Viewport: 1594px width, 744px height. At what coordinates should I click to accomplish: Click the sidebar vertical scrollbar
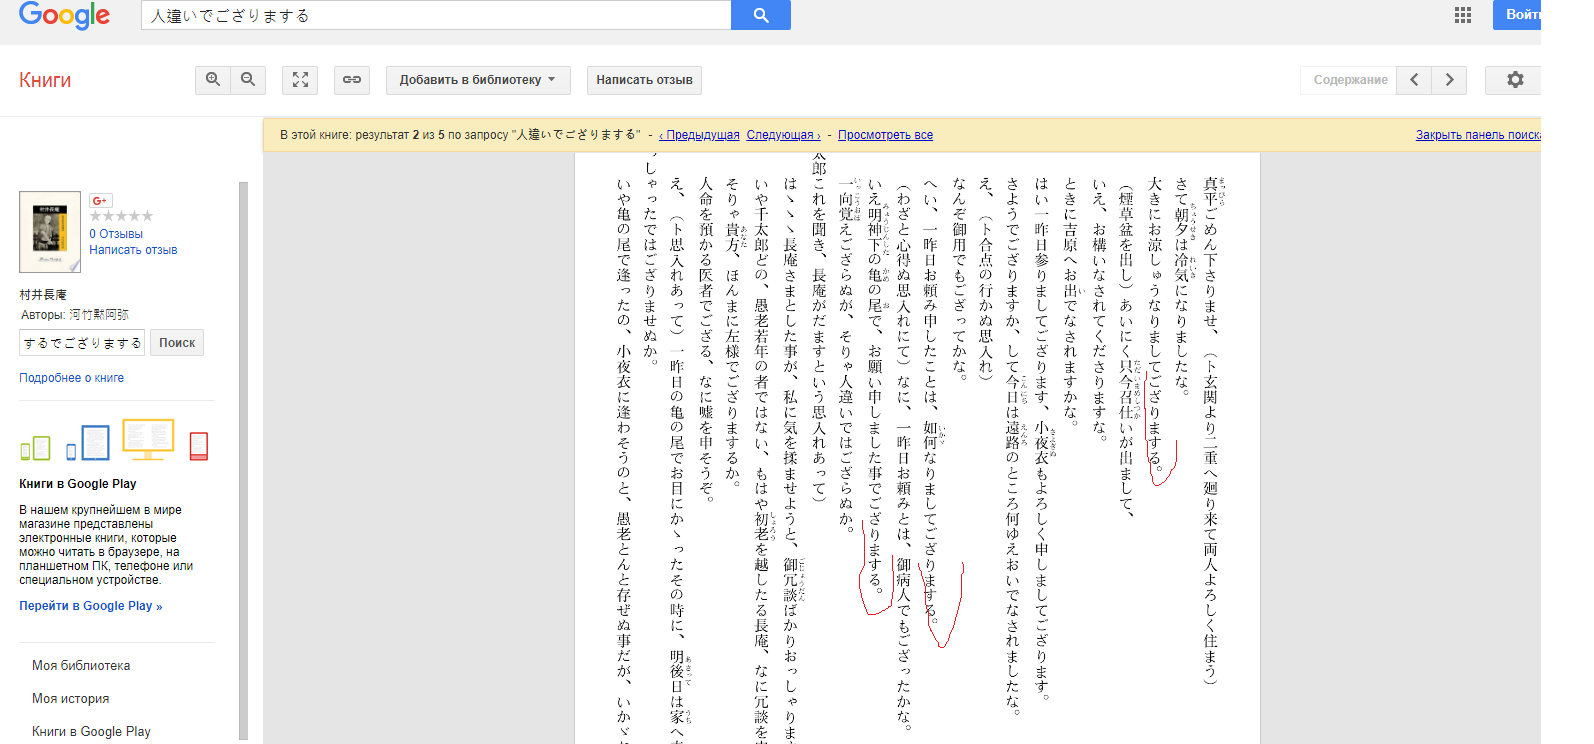click(x=243, y=460)
